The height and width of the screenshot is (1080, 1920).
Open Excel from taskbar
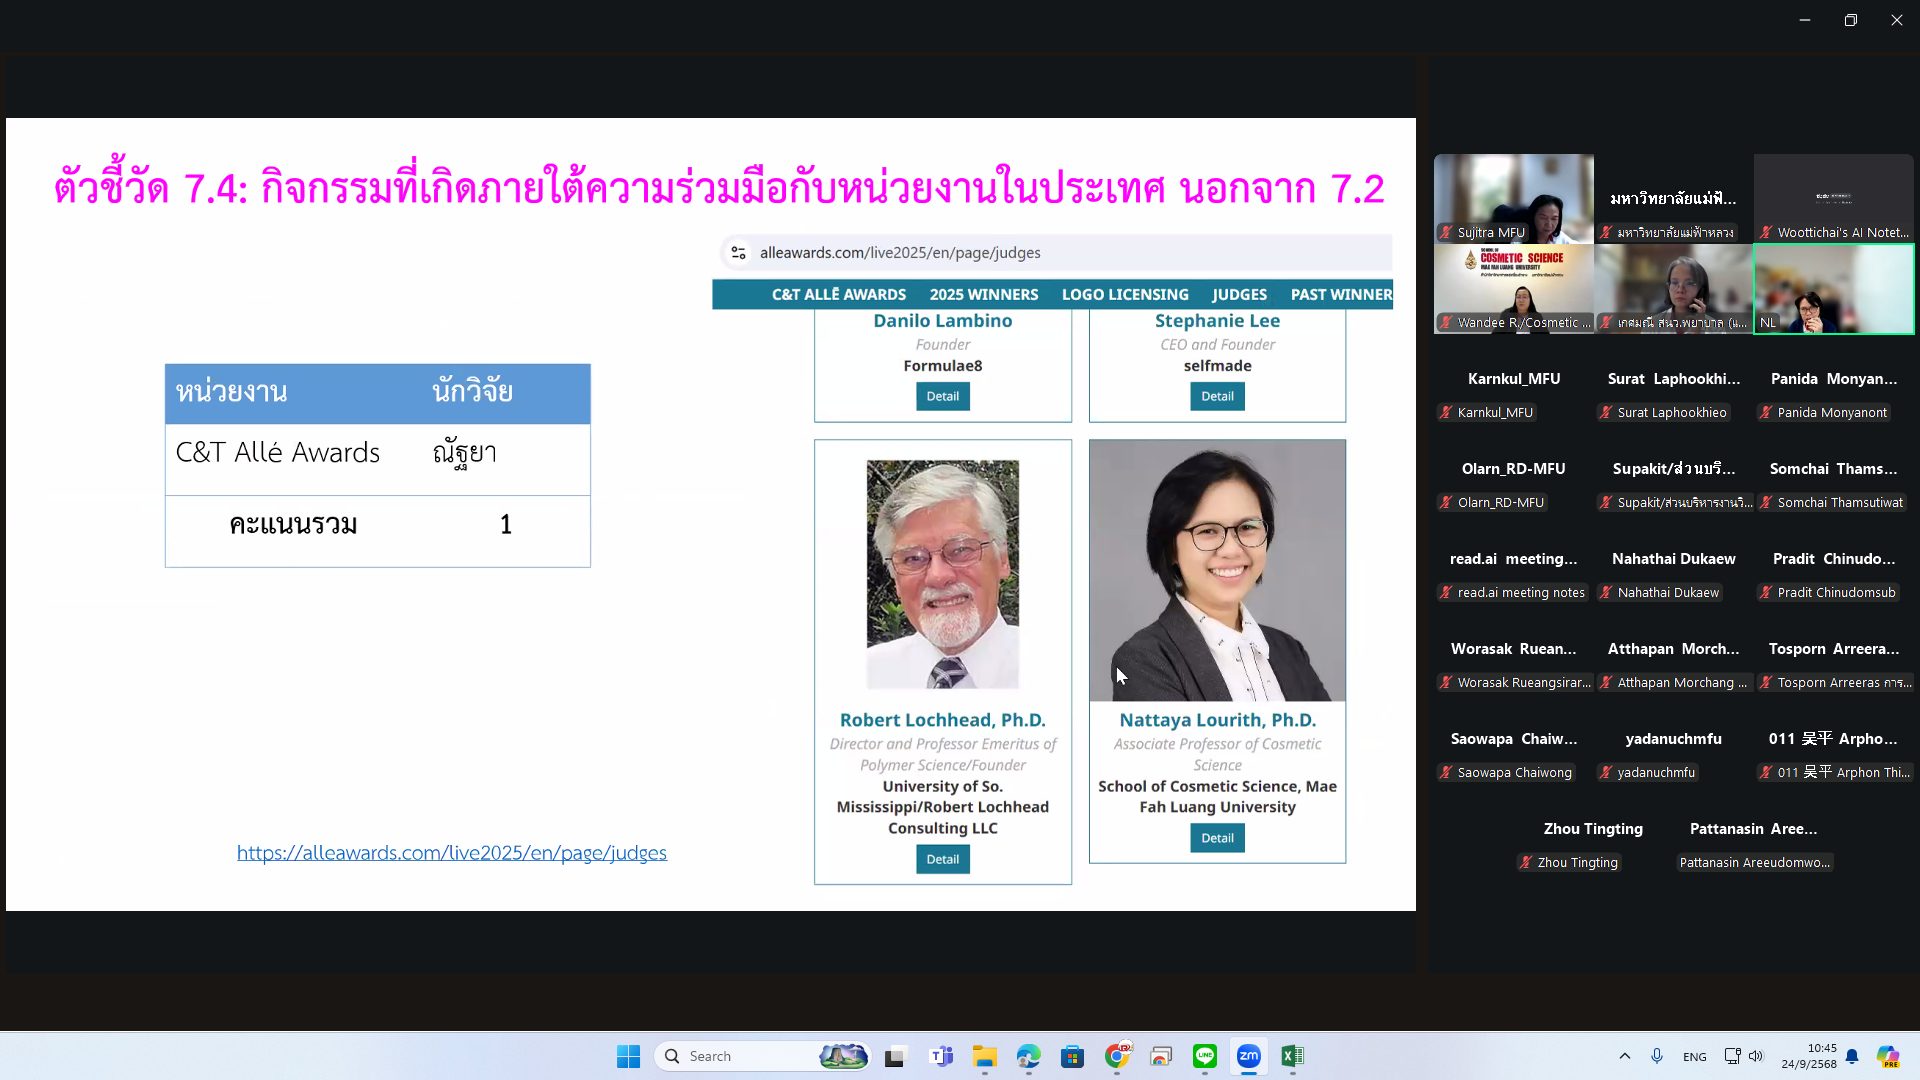[1292, 1056]
